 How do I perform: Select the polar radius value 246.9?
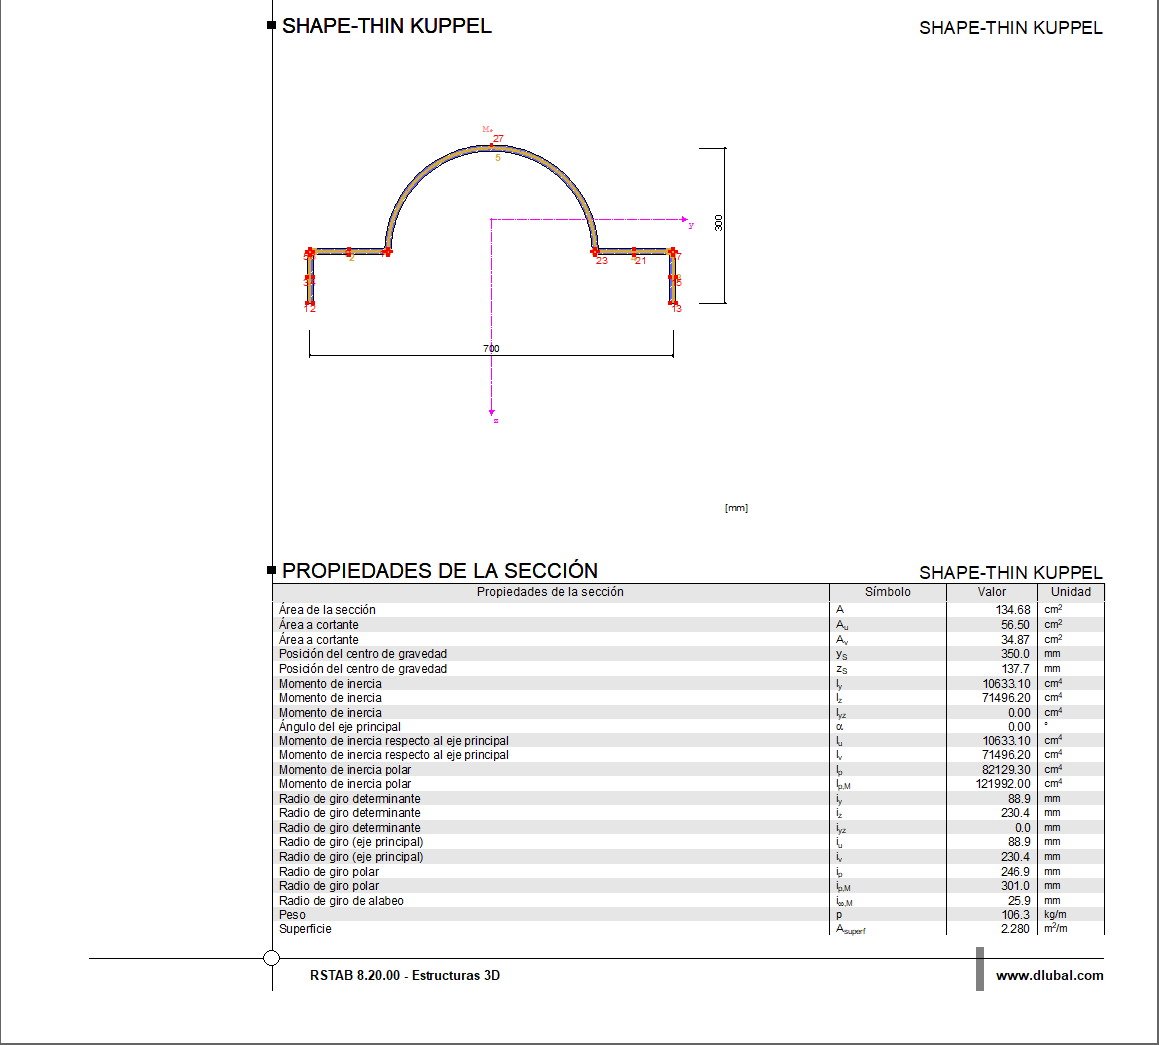(x=1015, y=872)
